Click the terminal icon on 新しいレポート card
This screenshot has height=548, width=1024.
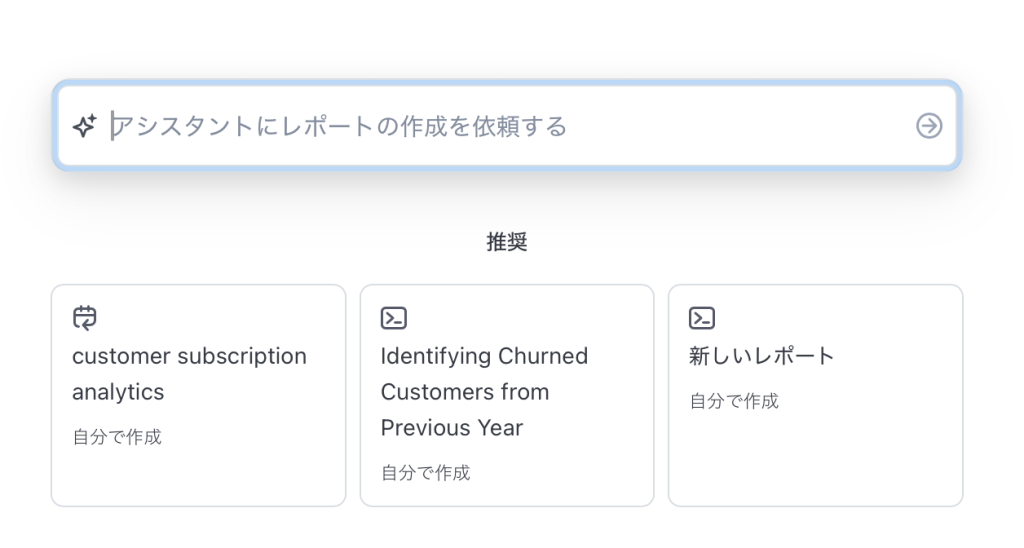pyautogui.click(x=702, y=318)
